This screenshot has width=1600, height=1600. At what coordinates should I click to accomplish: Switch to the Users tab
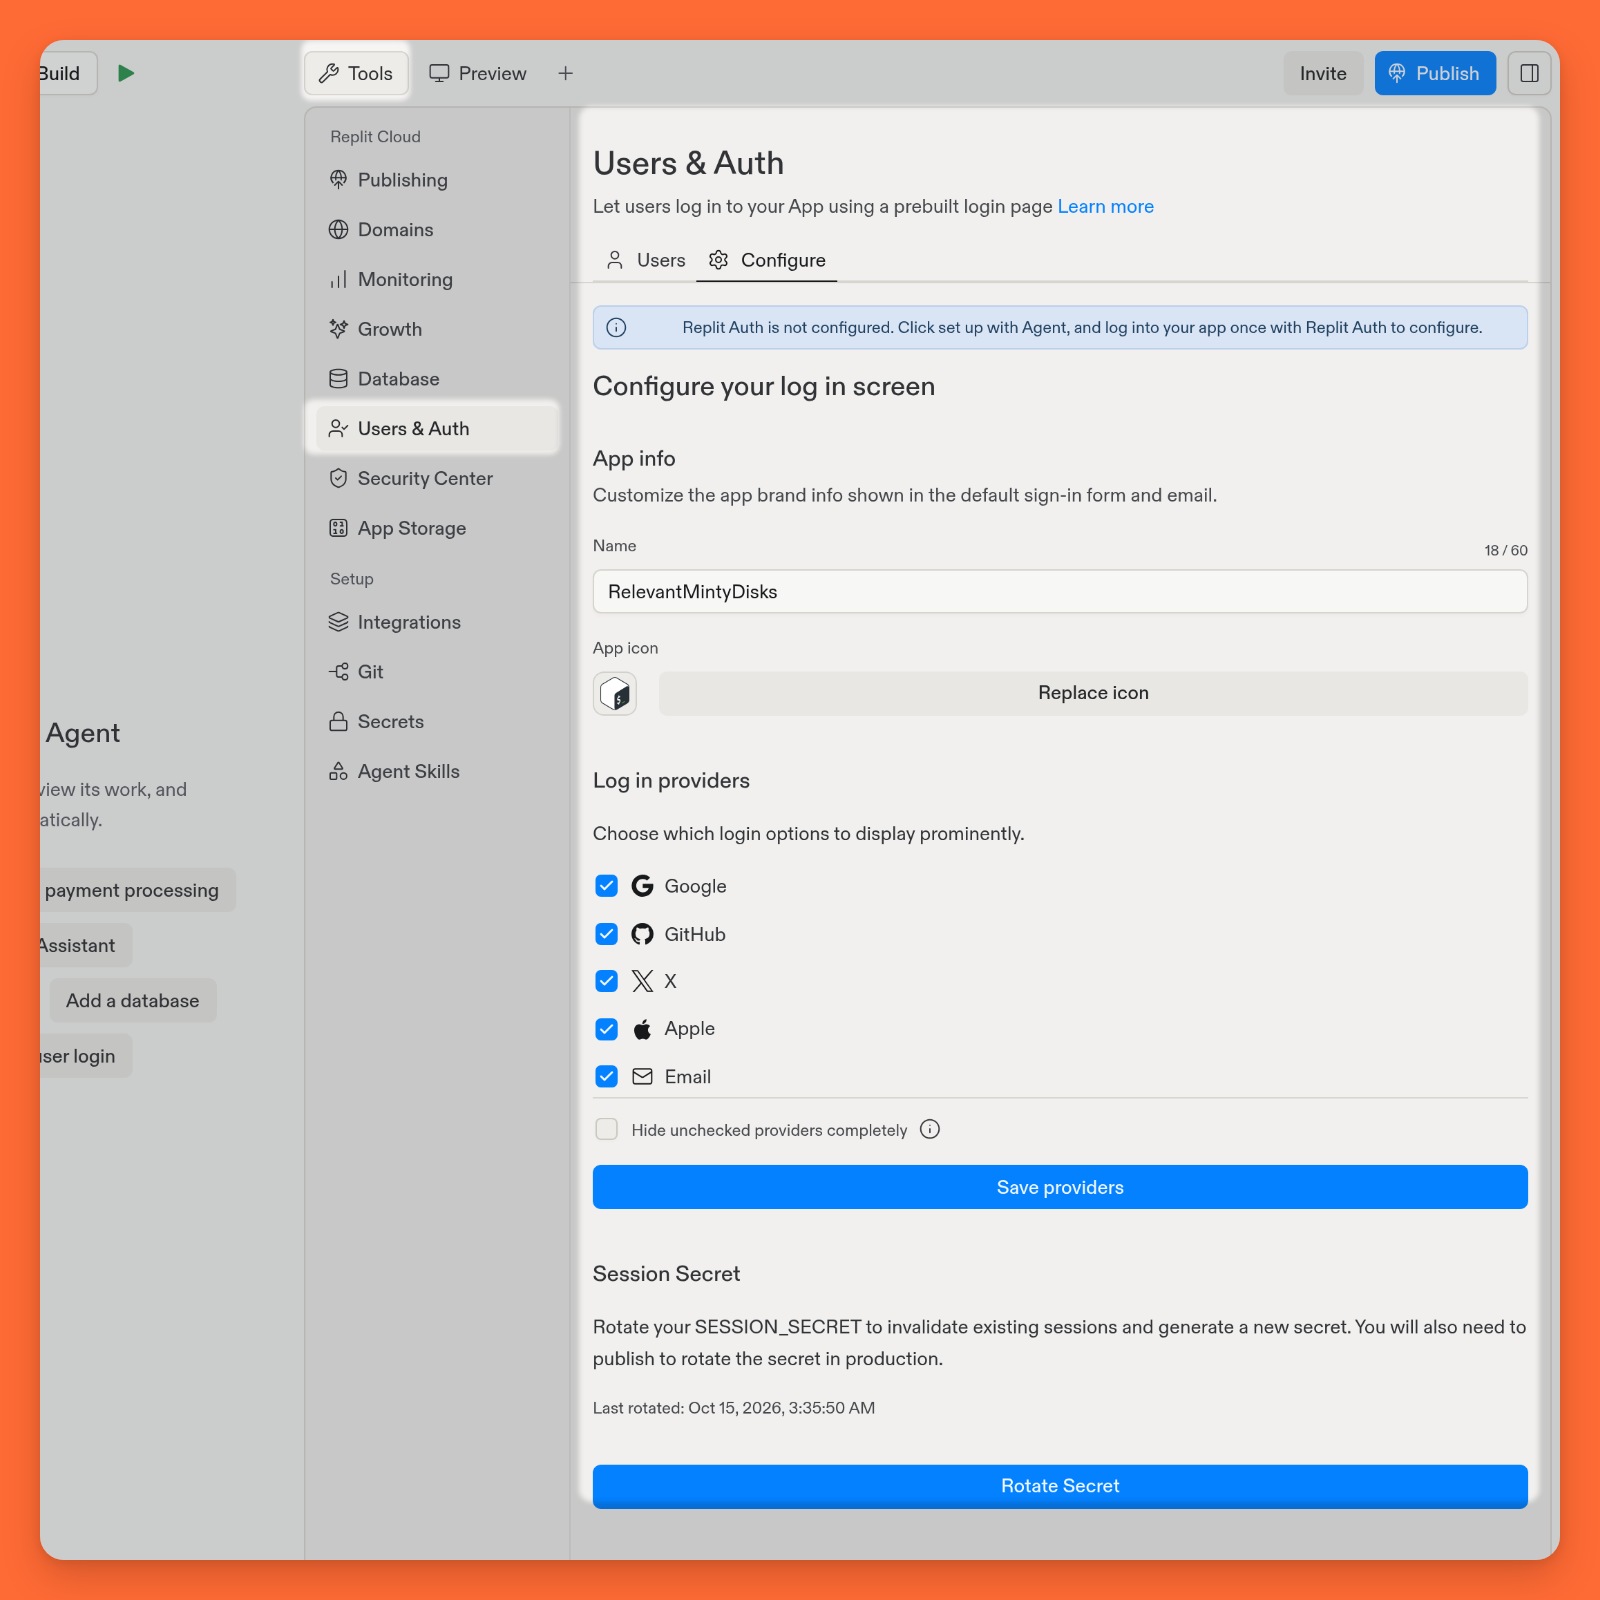tap(646, 261)
